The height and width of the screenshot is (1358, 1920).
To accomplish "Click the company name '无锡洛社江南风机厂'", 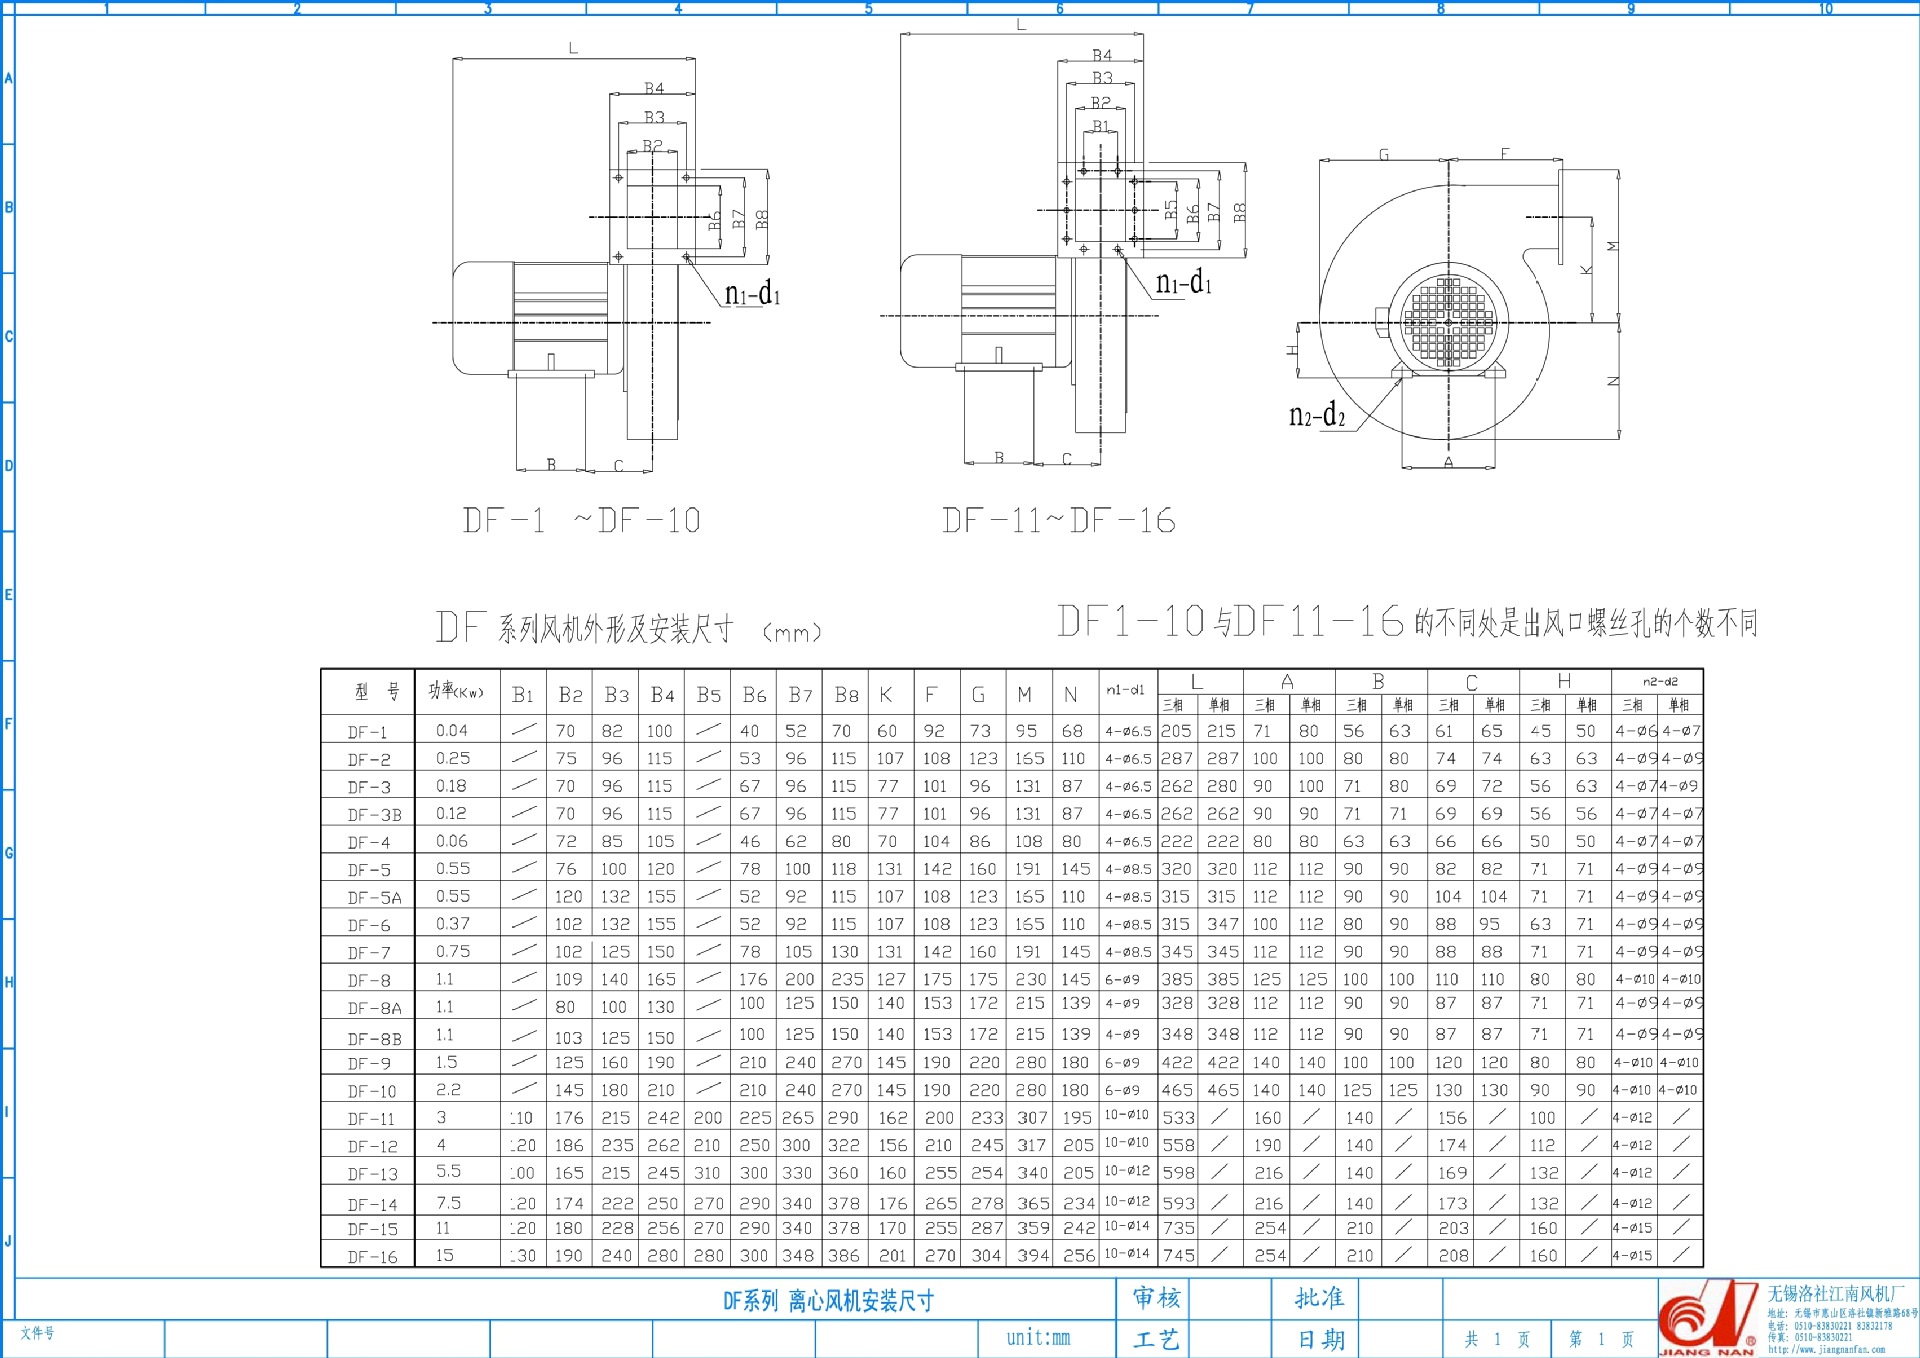I will [x=1836, y=1294].
